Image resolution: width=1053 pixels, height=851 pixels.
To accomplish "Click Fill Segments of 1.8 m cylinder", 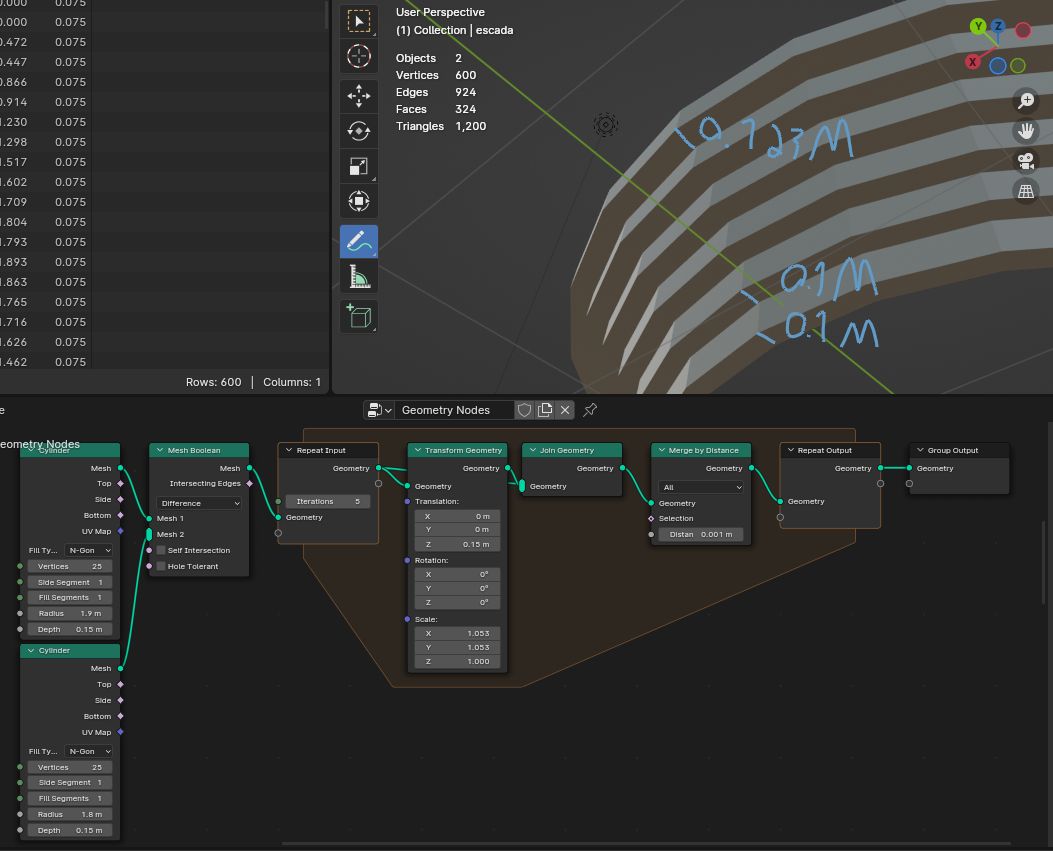I will point(70,799).
